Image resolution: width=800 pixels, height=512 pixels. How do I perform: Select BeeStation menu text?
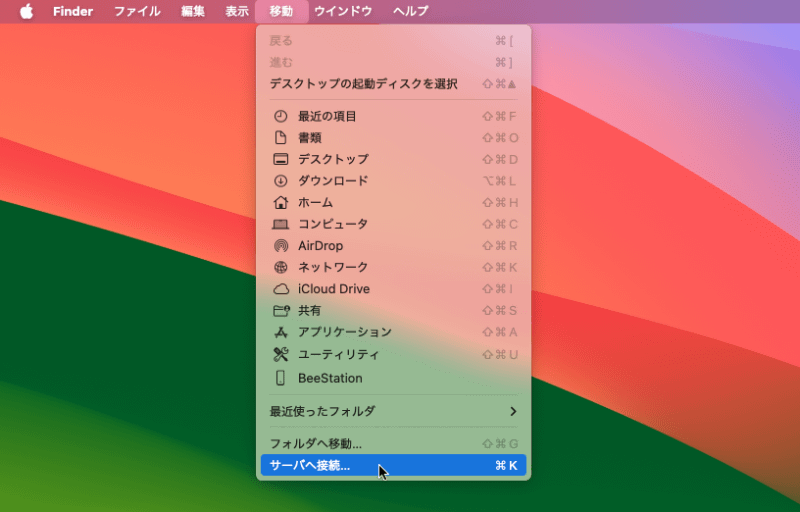point(330,378)
